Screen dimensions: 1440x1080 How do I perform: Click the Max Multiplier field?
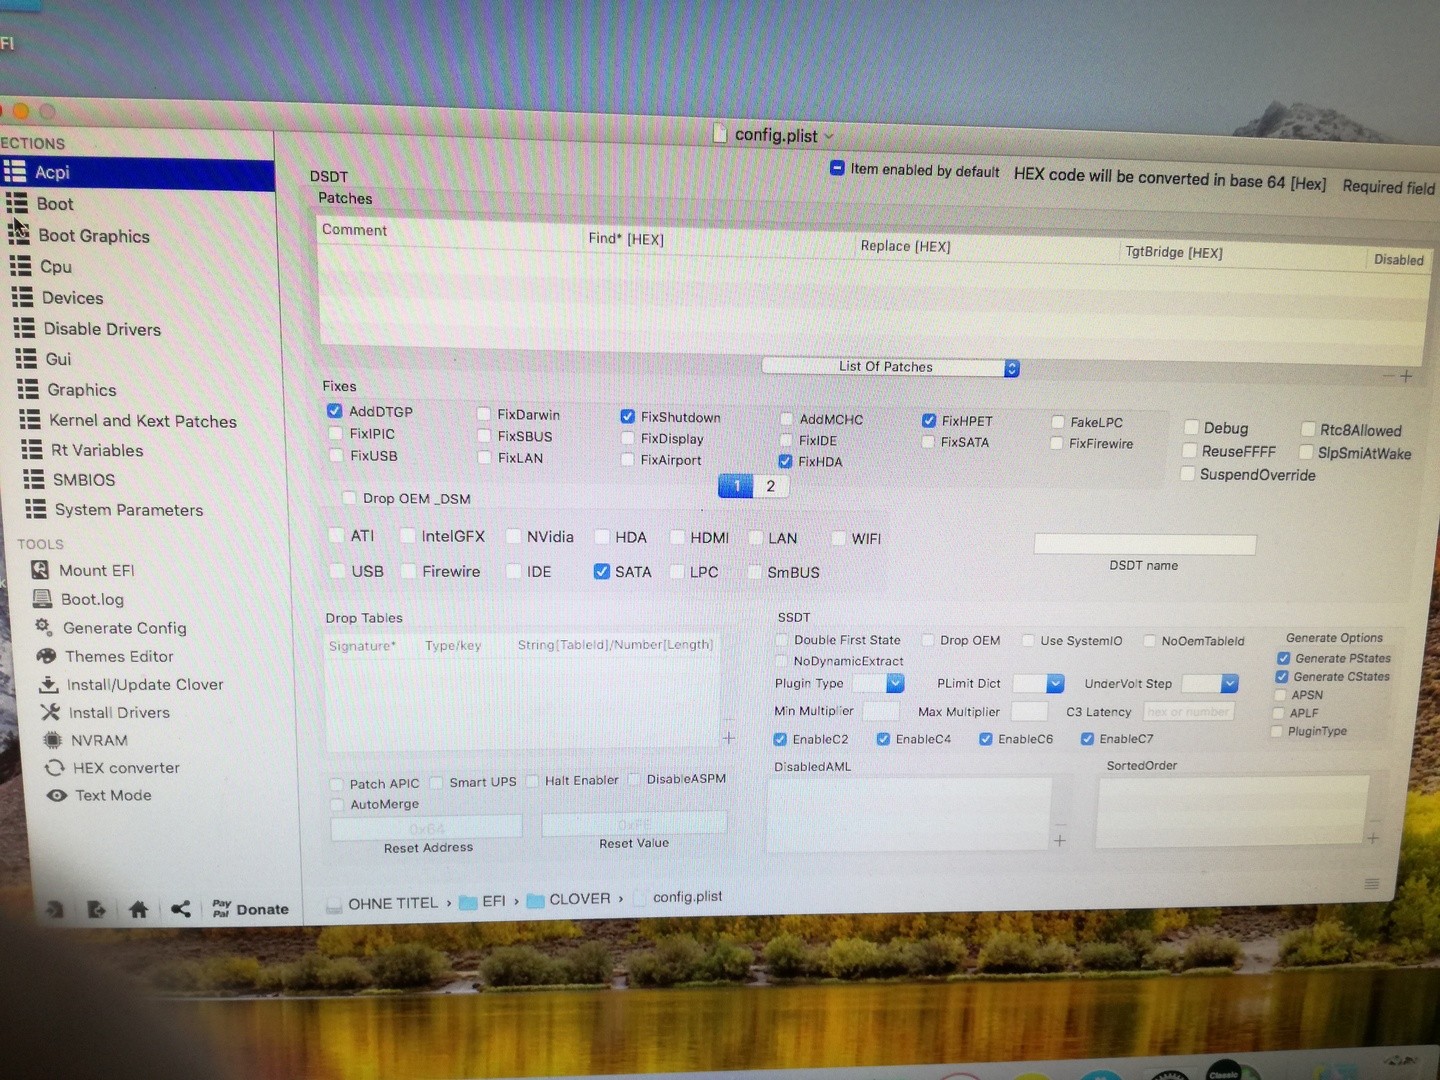tap(1029, 711)
